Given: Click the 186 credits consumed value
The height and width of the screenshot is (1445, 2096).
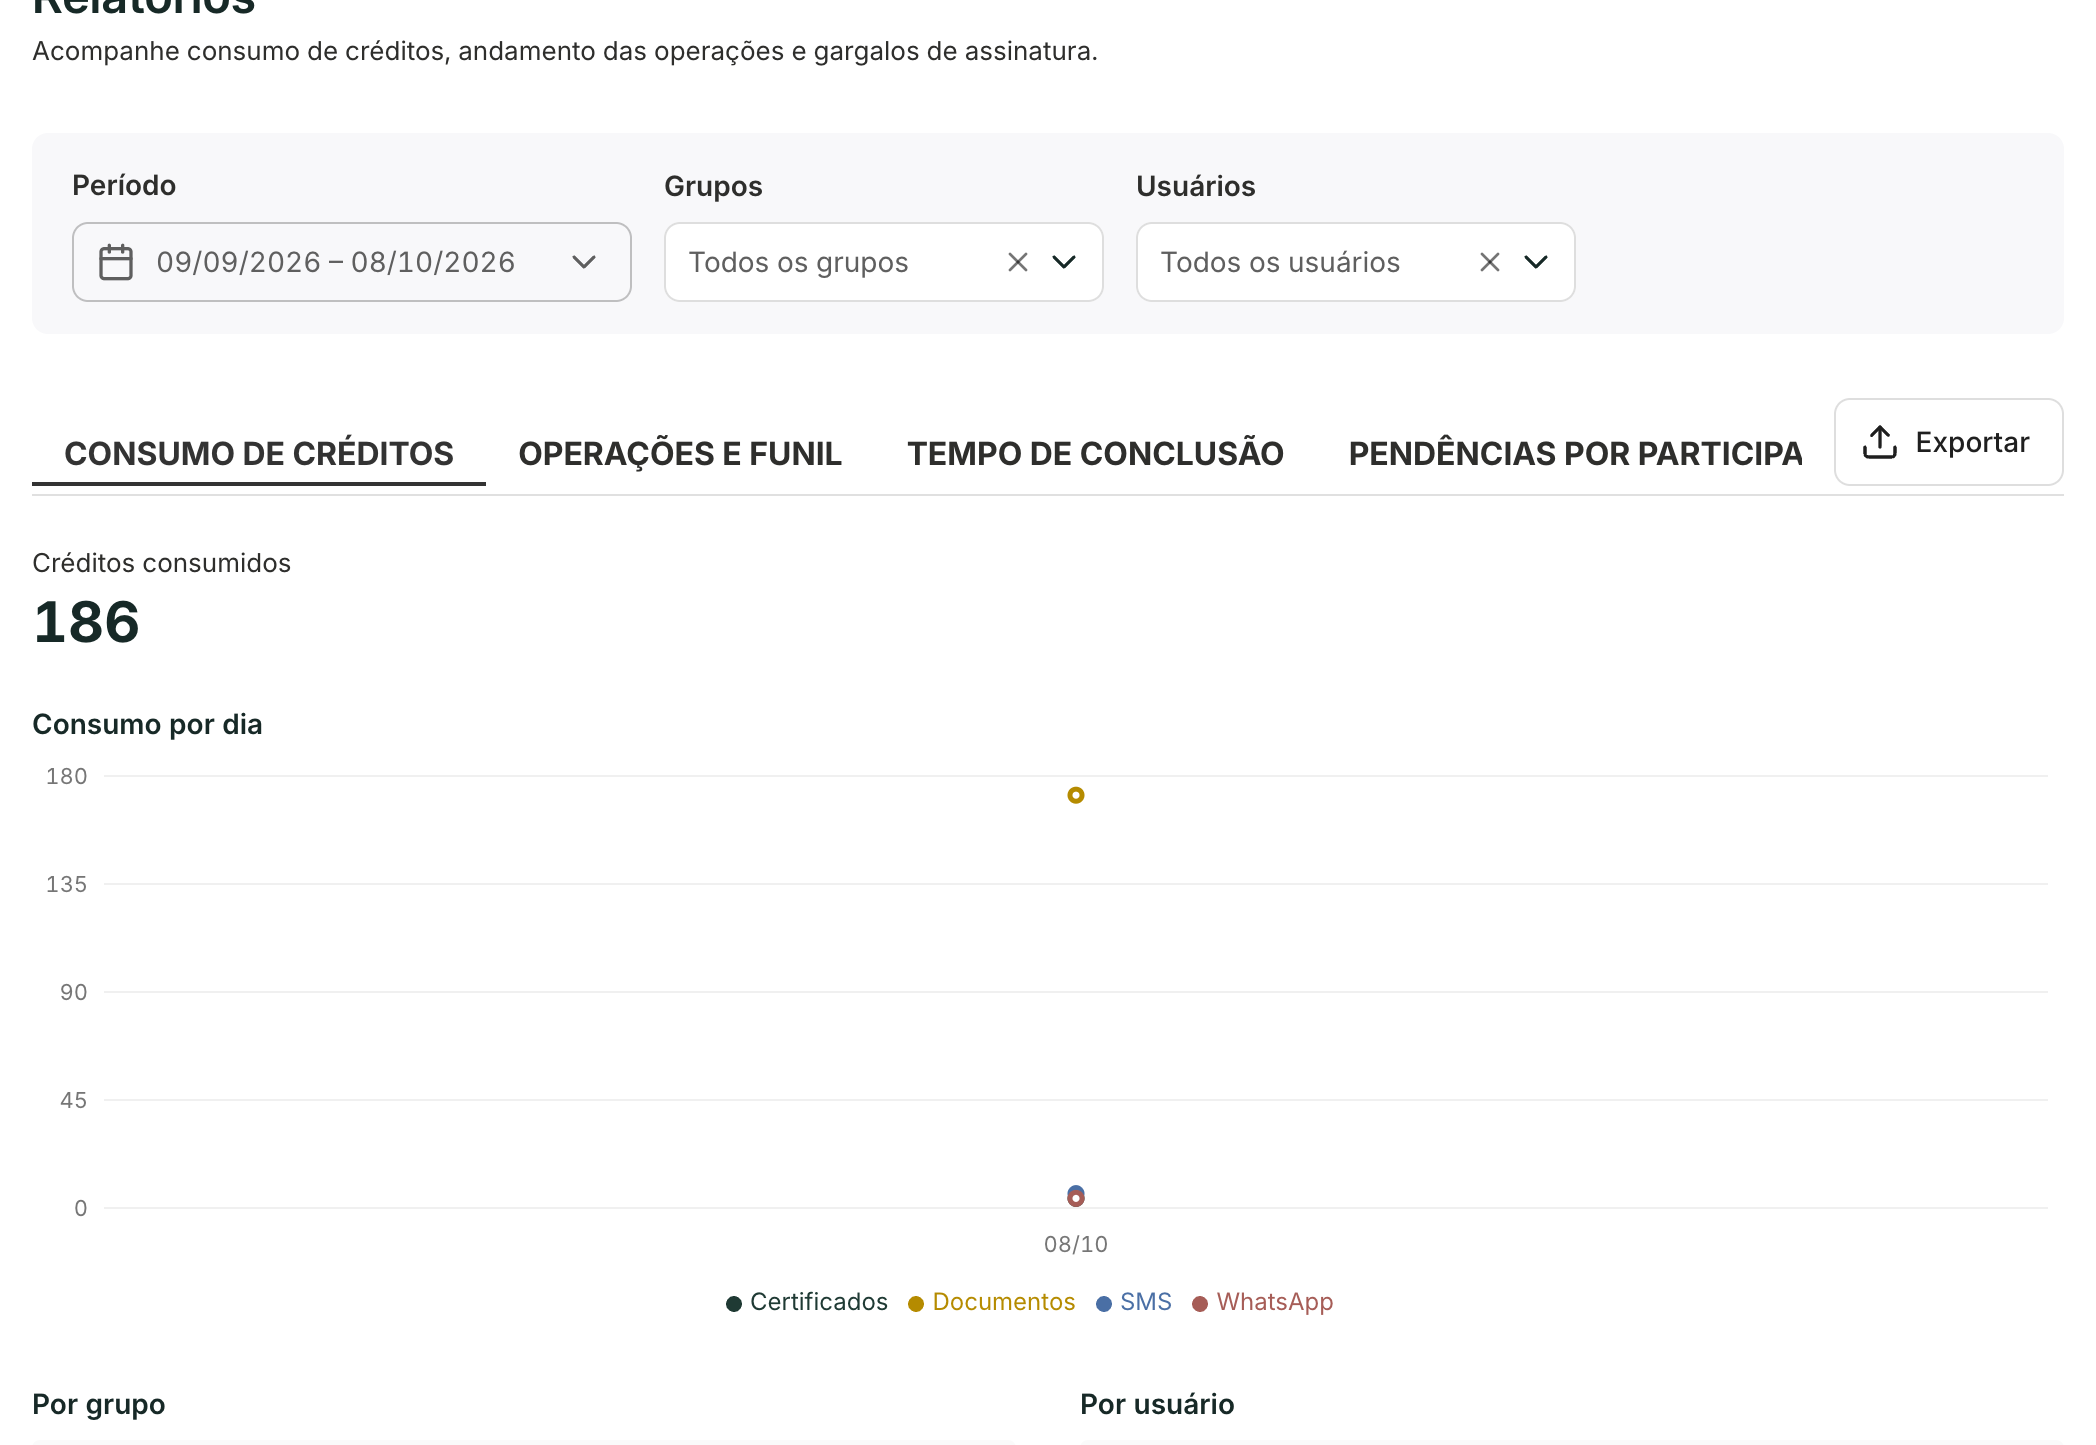Looking at the screenshot, I should click(x=86, y=622).
